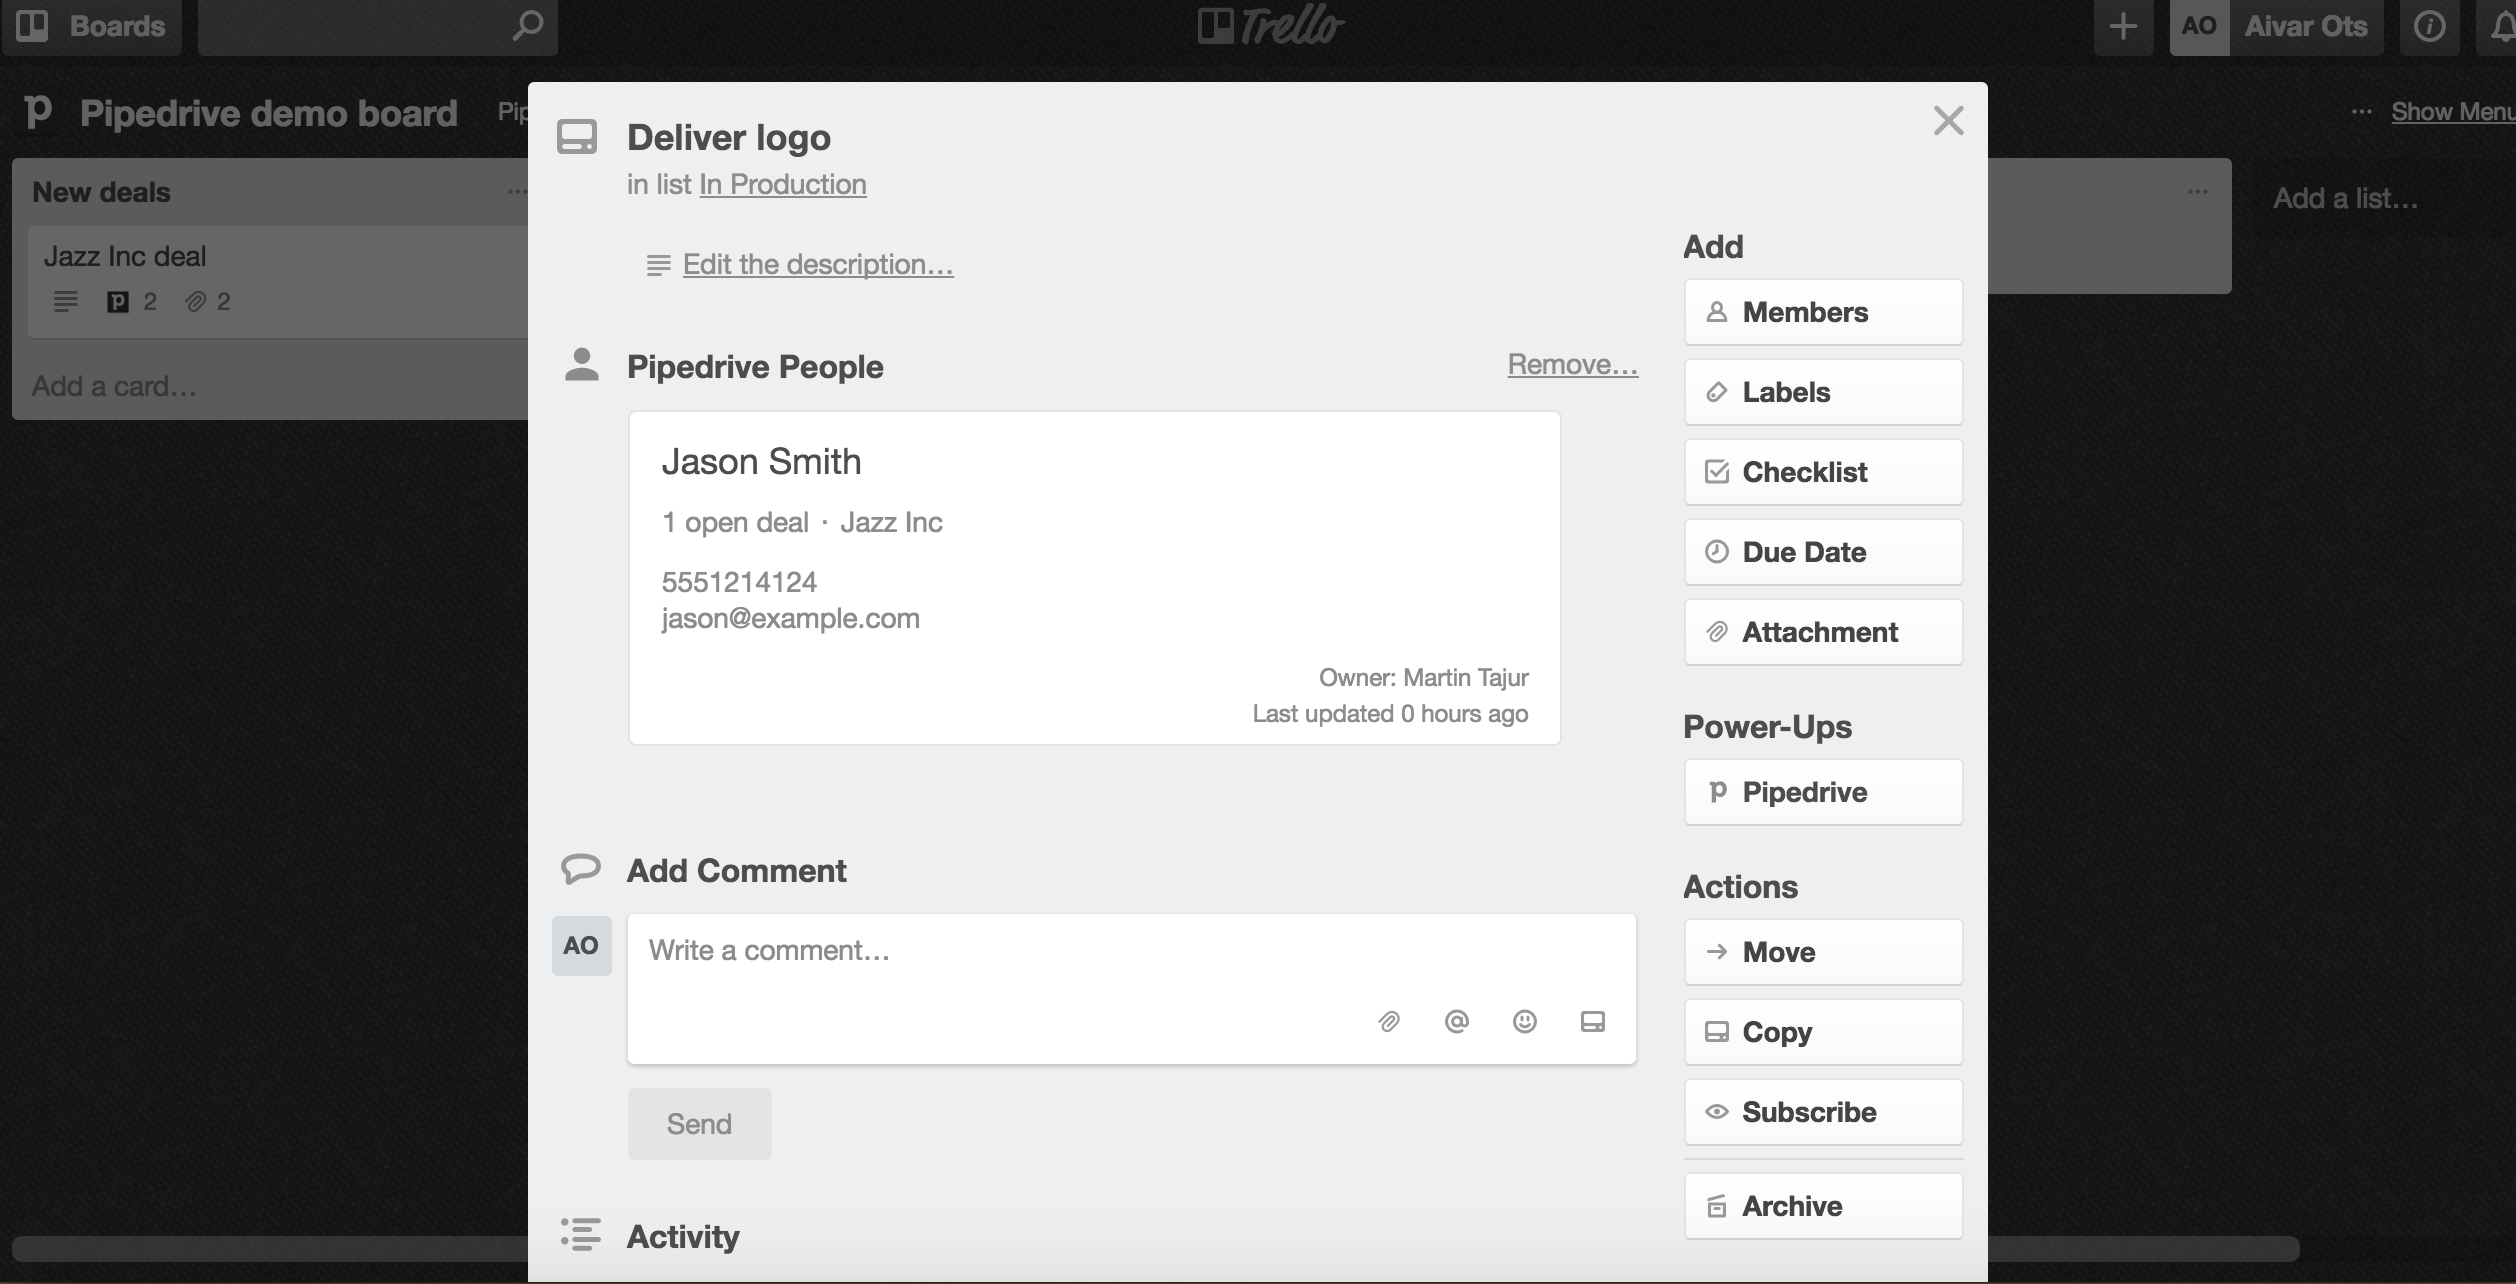The height and width of the screenshot is (1284, 2516).
Task: Click Edit the description link
Action: [817, 265]
